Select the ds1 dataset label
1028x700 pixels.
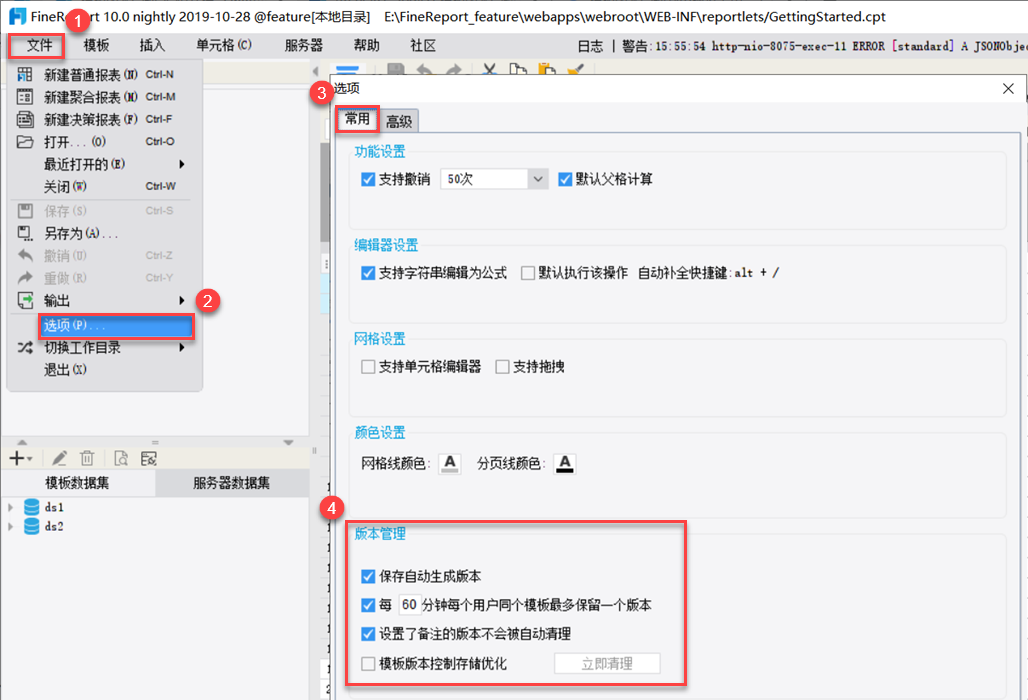[54, 507]
